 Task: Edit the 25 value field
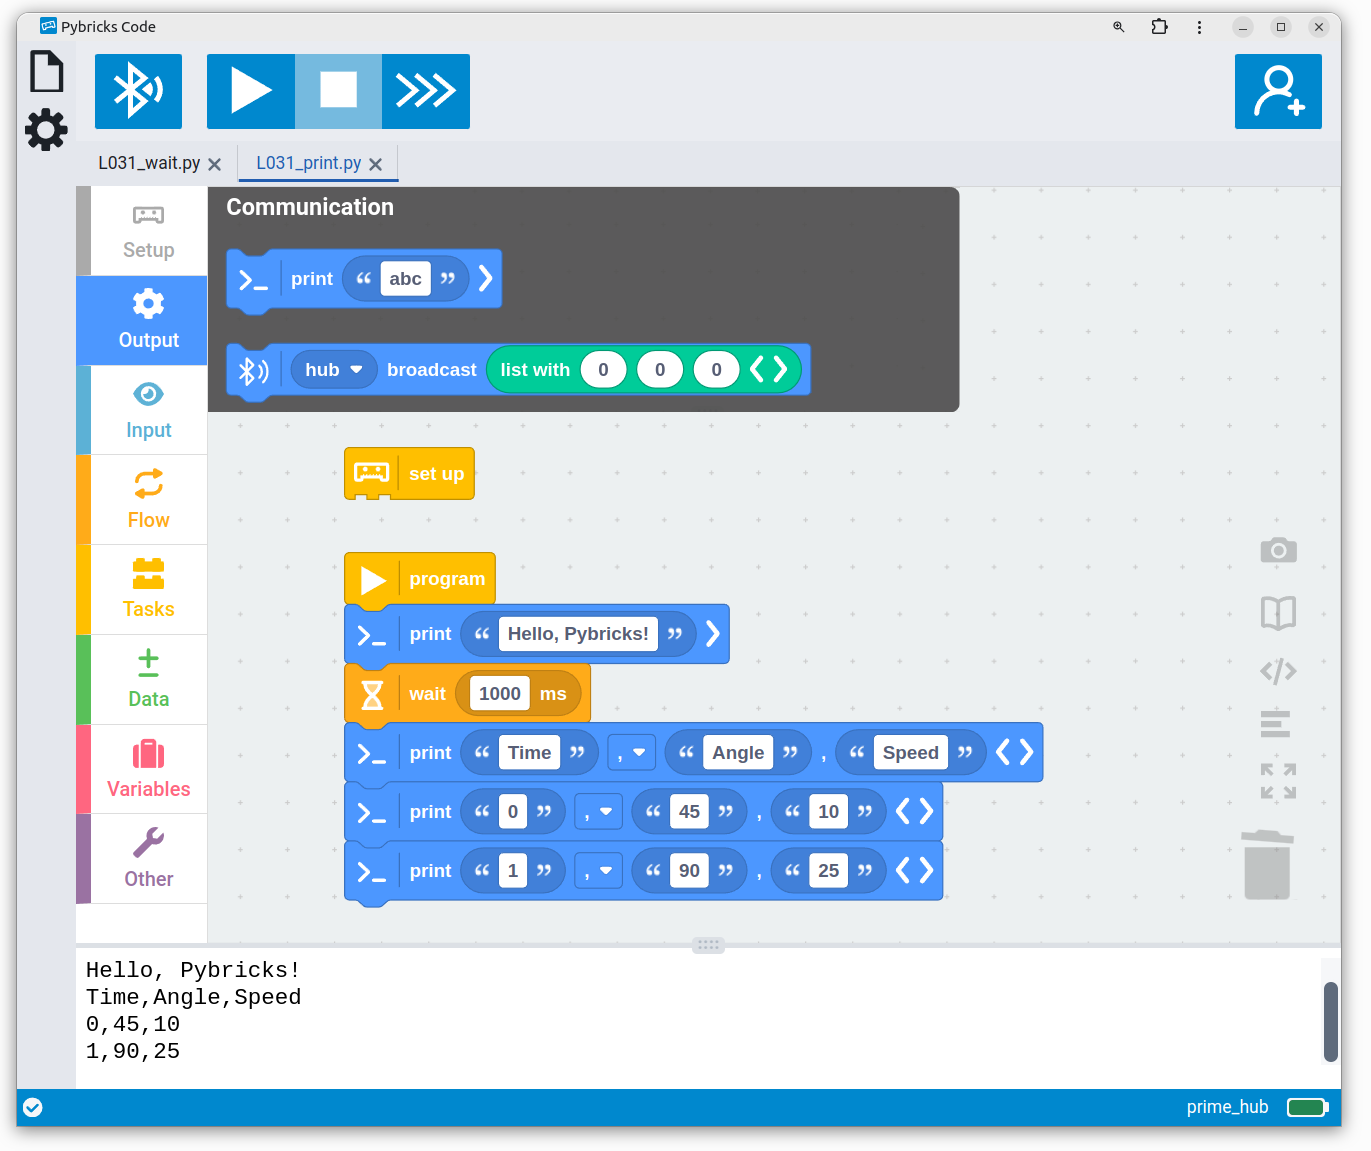point(828,871)
